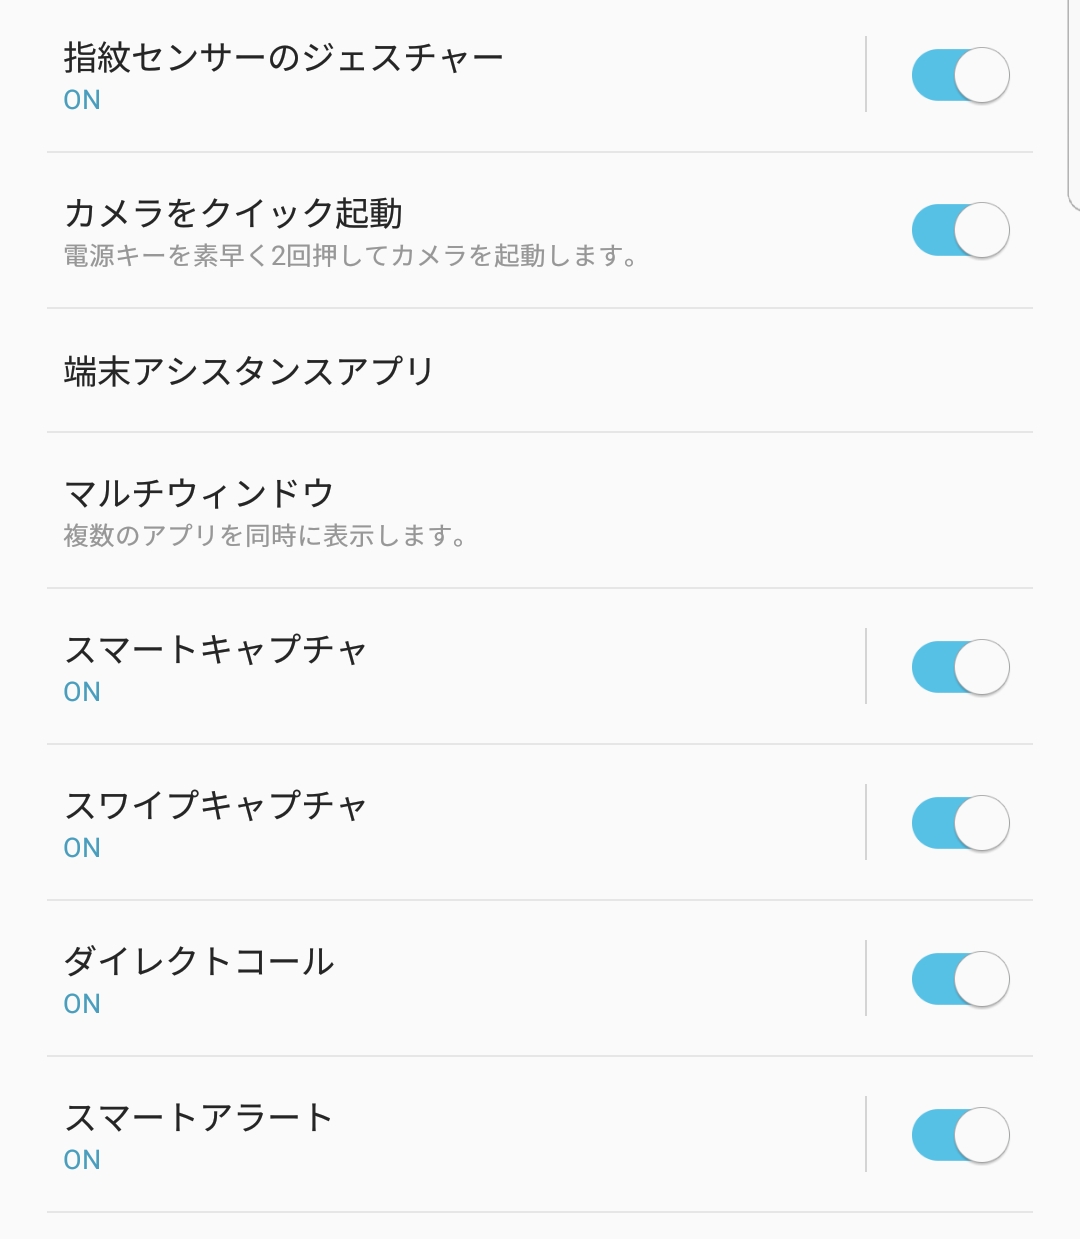Open 指紋センサーのジェスチャー details via its title

(x=283, y=58)
